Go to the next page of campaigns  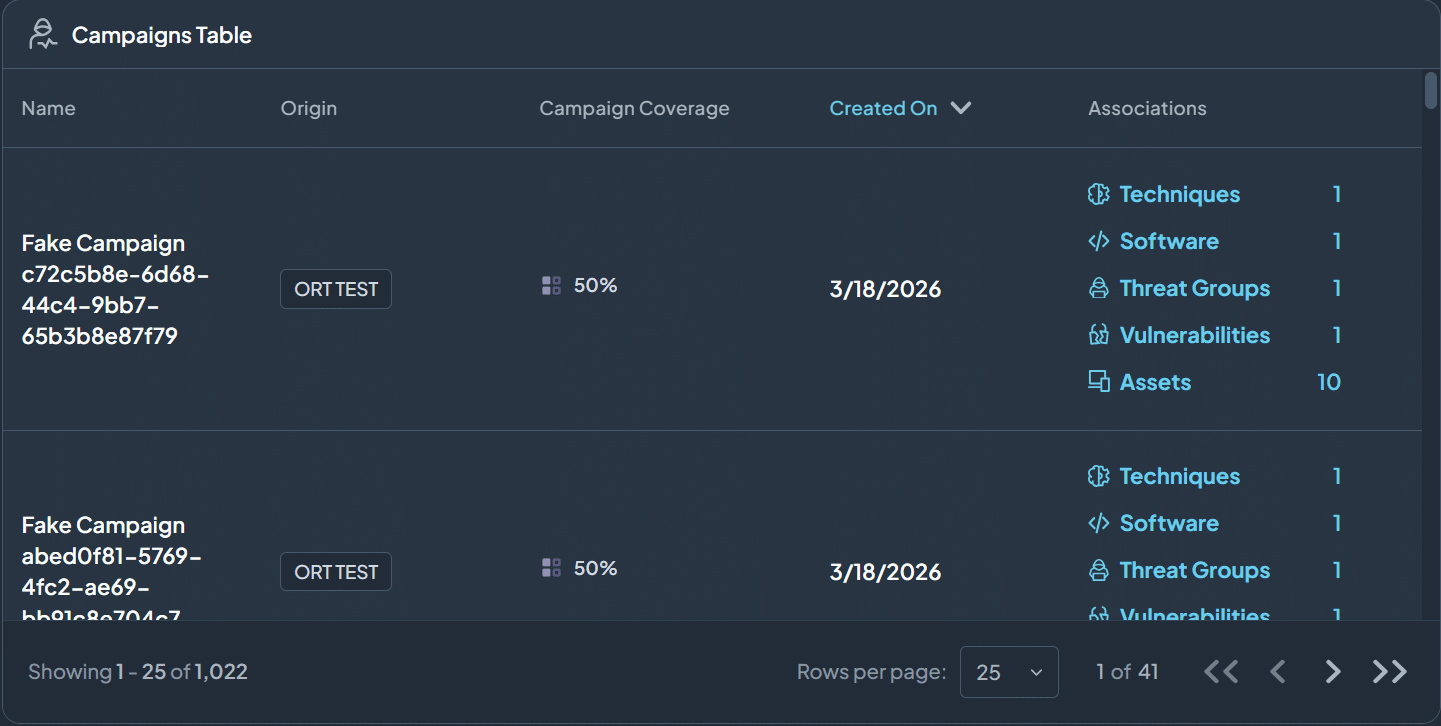click(1333, 671)
